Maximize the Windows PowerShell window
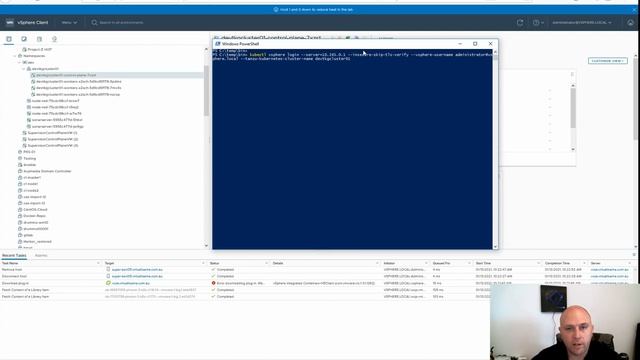The image size is (640, 360). 475,44
